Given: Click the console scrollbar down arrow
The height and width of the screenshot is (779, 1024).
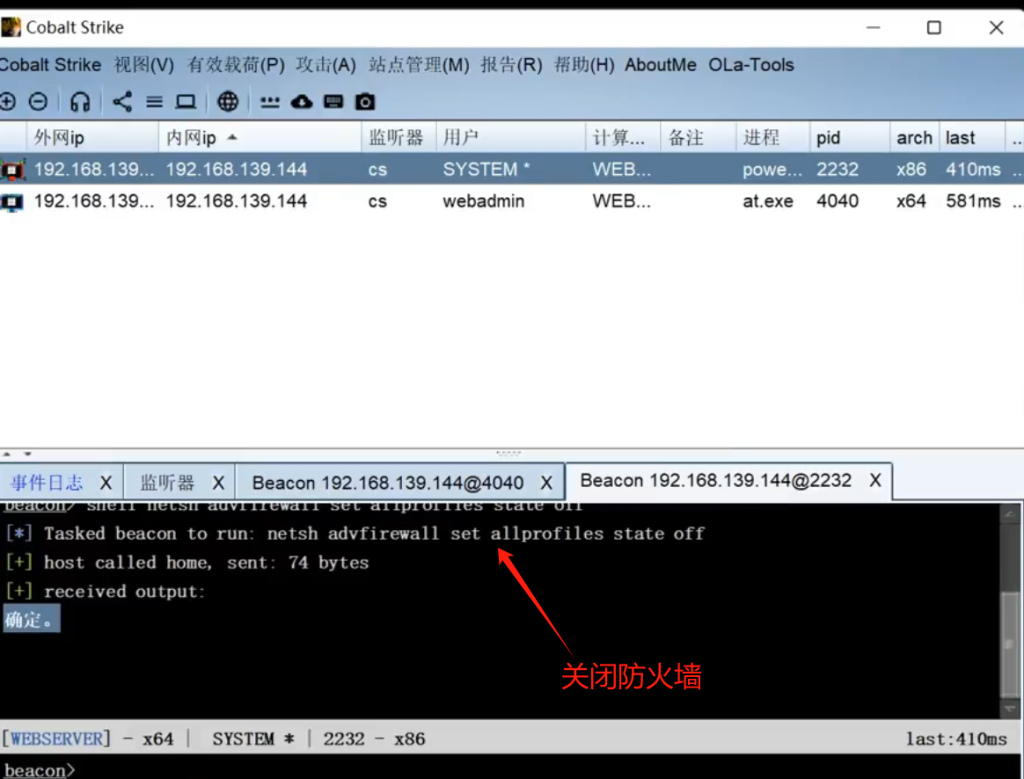Looking at the screenshot, I should (1010, 708).
